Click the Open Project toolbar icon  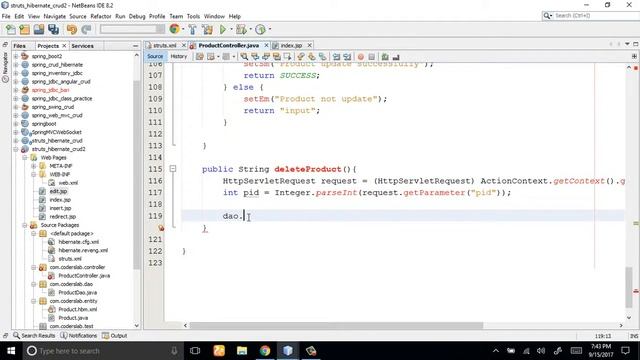tap(39, 29)
